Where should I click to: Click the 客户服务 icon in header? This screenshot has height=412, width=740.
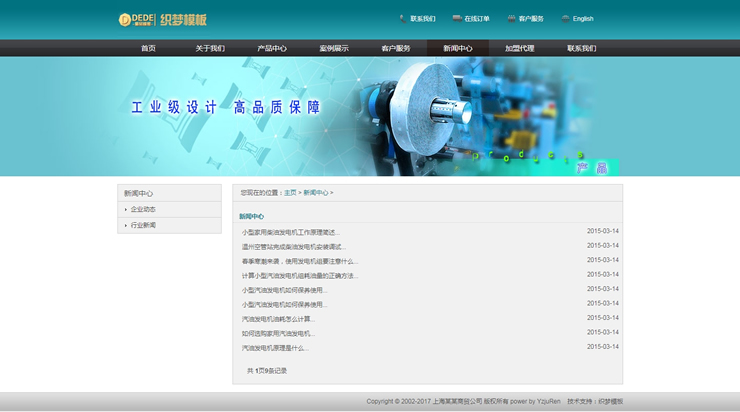point(512,18)
